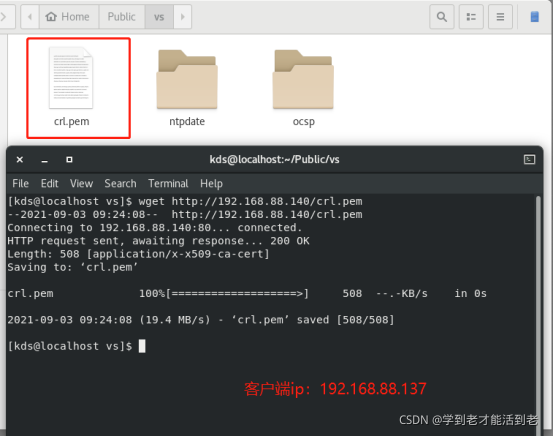This screenshot has width=554, height=436.
Task: Open the terminal View menu
Action: (81, 183)
